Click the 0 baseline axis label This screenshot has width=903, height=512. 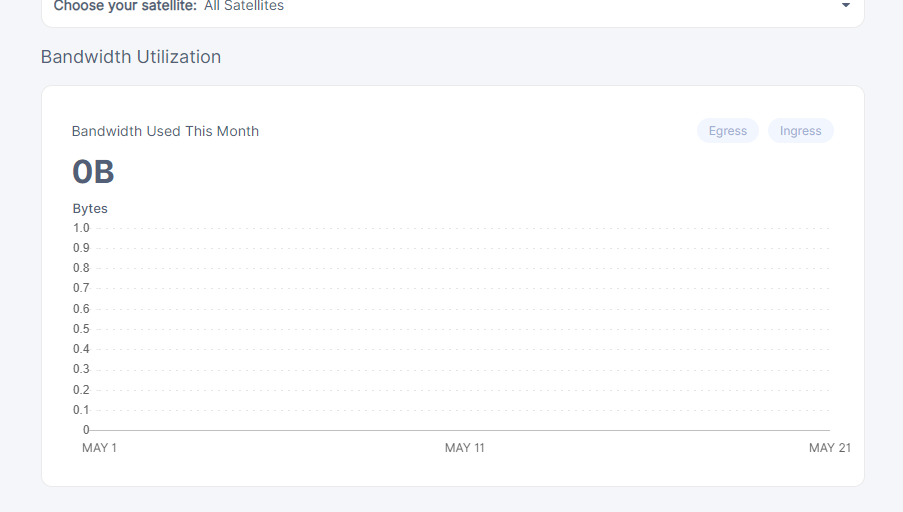86,430
